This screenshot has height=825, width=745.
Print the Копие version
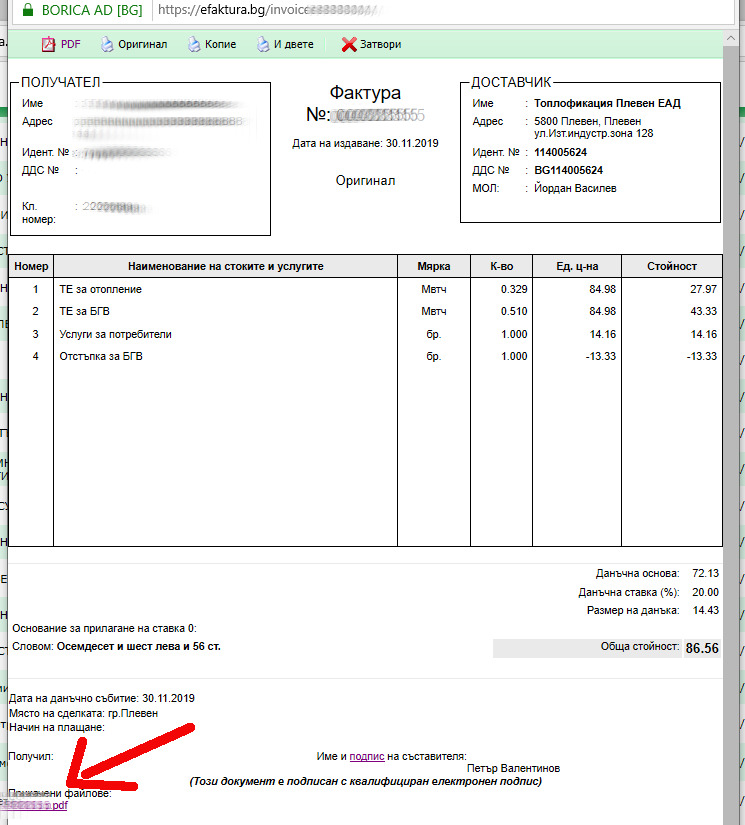coord(220,45)
